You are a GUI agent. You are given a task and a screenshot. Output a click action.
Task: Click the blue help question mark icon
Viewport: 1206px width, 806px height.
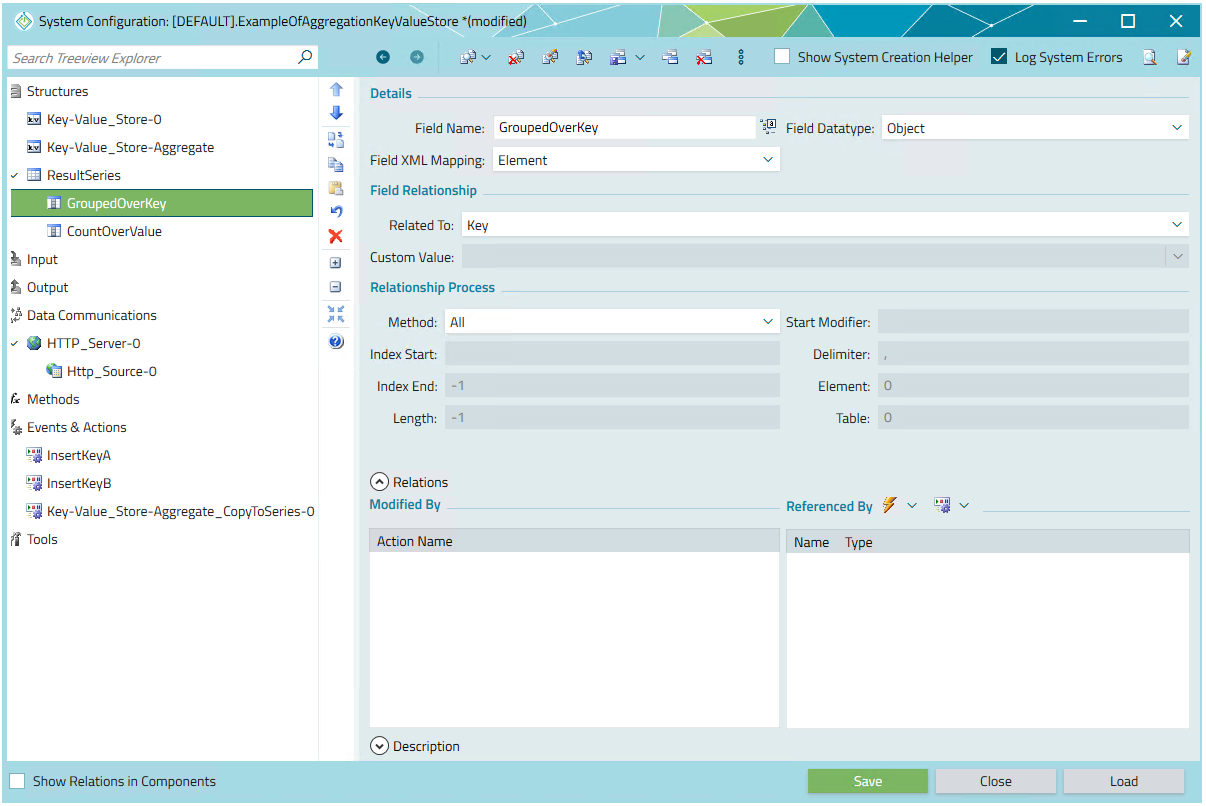[x=336, y=342]
